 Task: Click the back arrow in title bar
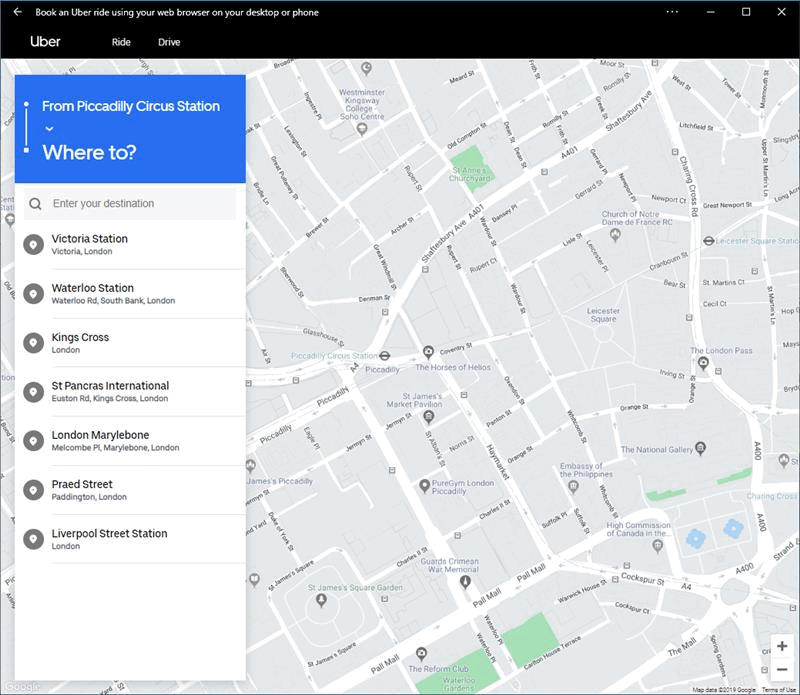[x=17, y=12]
